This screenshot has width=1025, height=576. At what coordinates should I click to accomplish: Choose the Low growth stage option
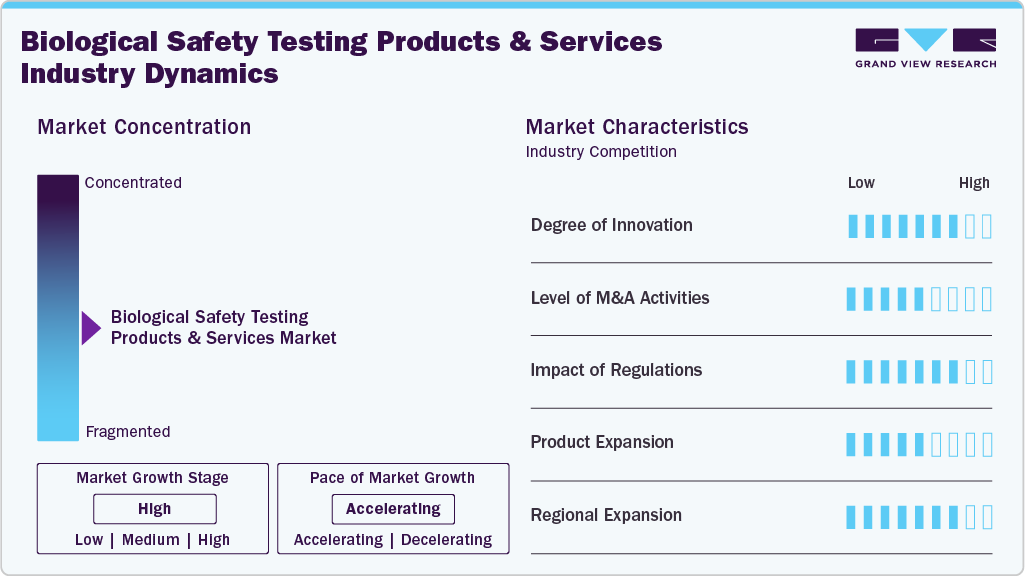[x=89, y=540]
